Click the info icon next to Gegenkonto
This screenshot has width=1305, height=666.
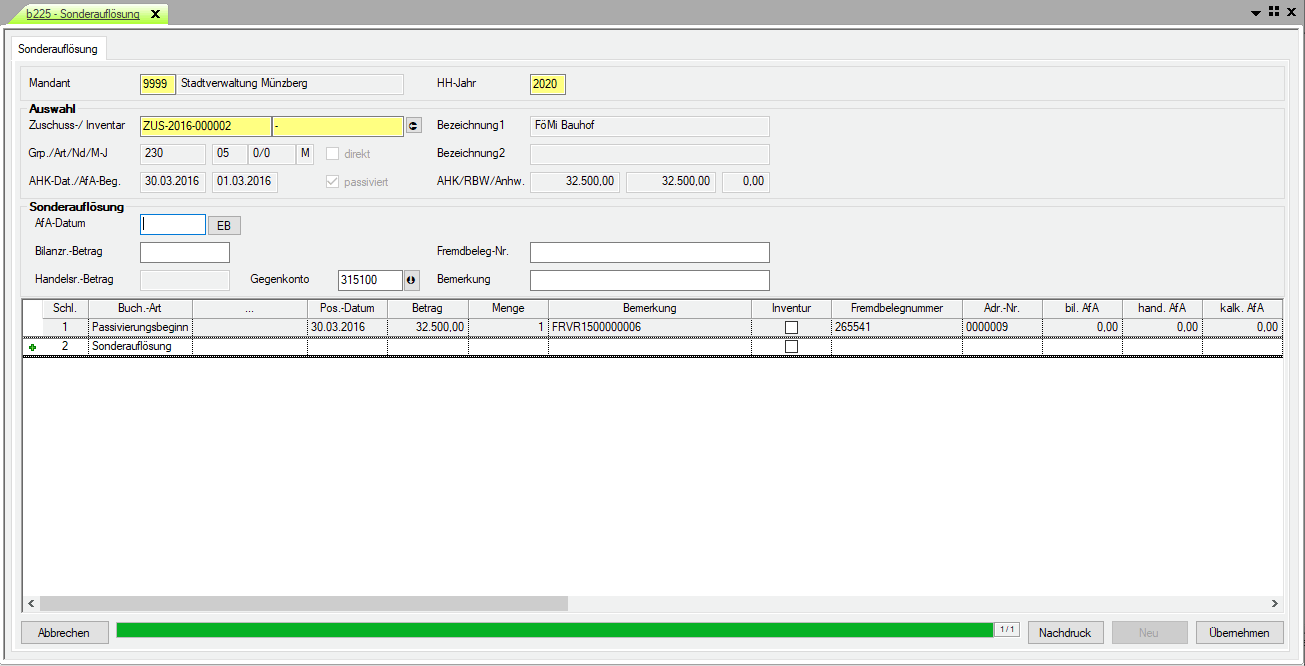coord(411,280)
